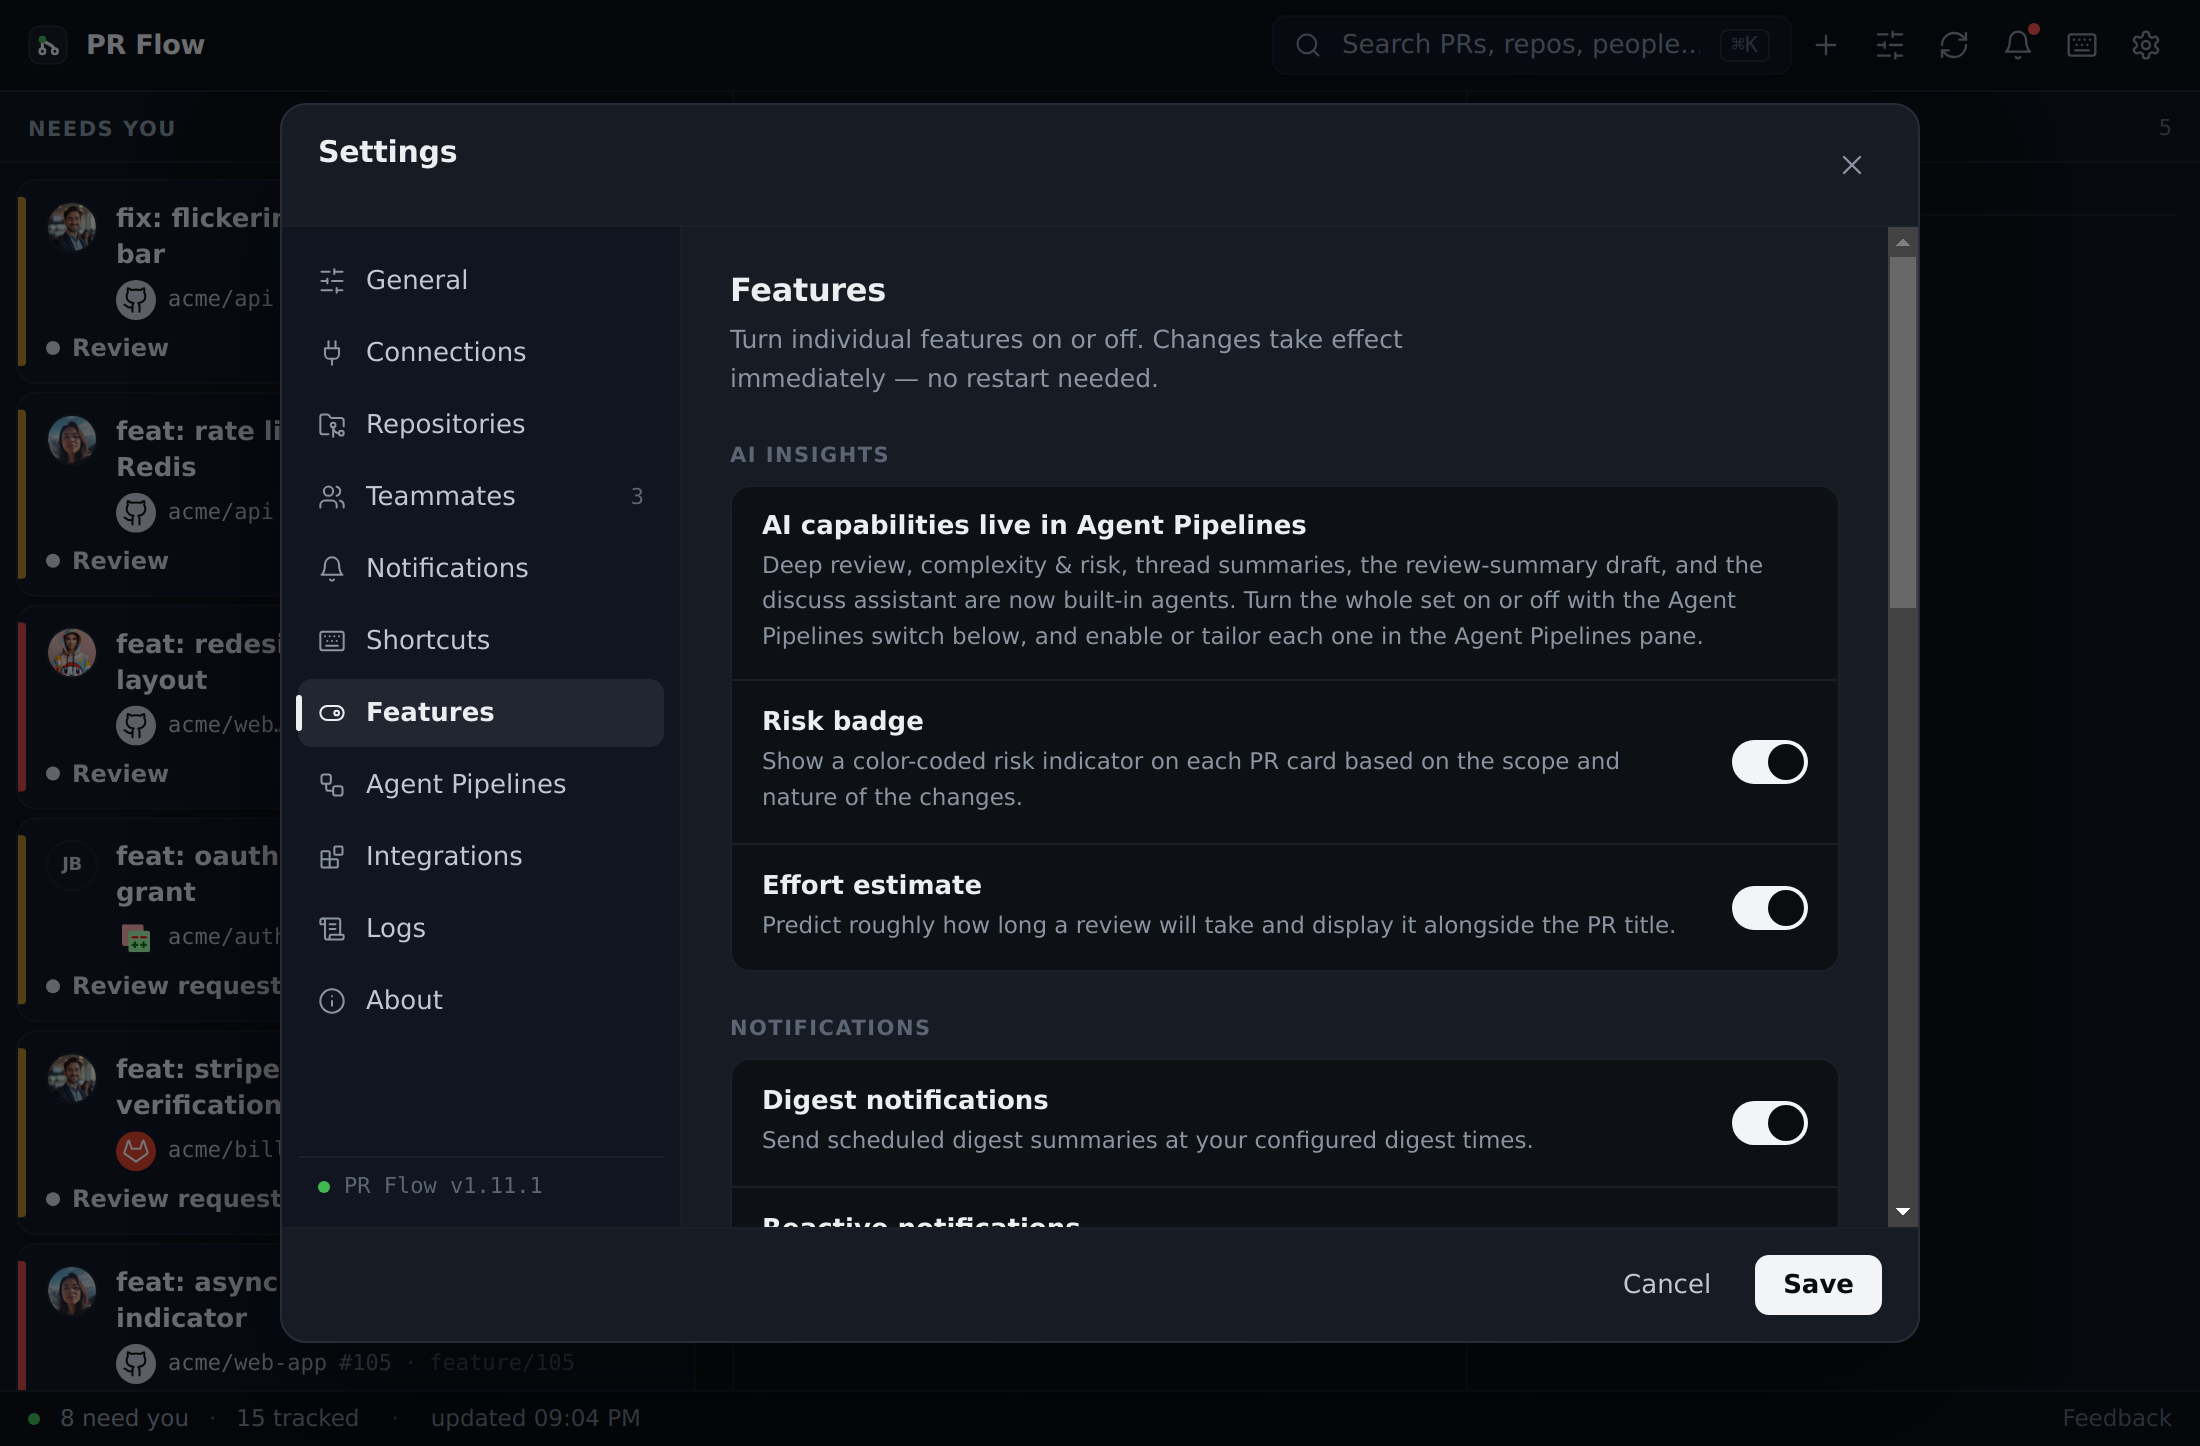The width and height of the screenshot is (2200, 1446).
Task: Click the Feedback link in status bar
Action: [x=2116, y=1419]
